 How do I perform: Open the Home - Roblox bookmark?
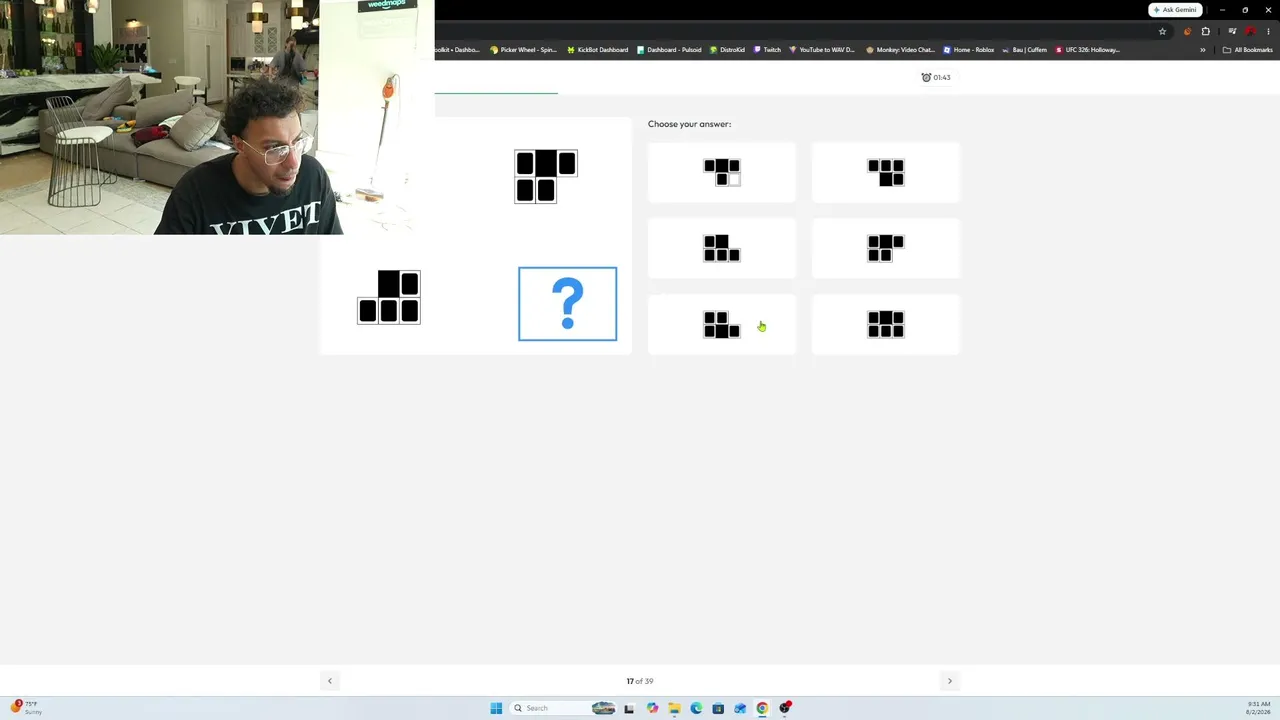click(x=969, y=50)
